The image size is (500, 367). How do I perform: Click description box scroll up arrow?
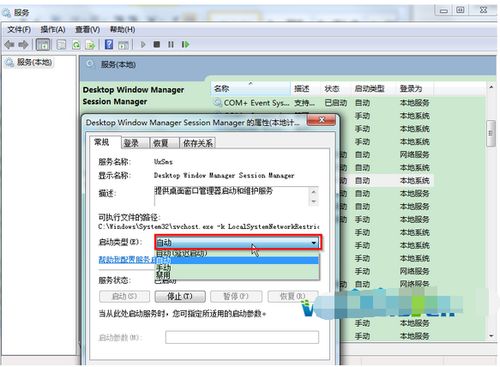click(313, 192)
